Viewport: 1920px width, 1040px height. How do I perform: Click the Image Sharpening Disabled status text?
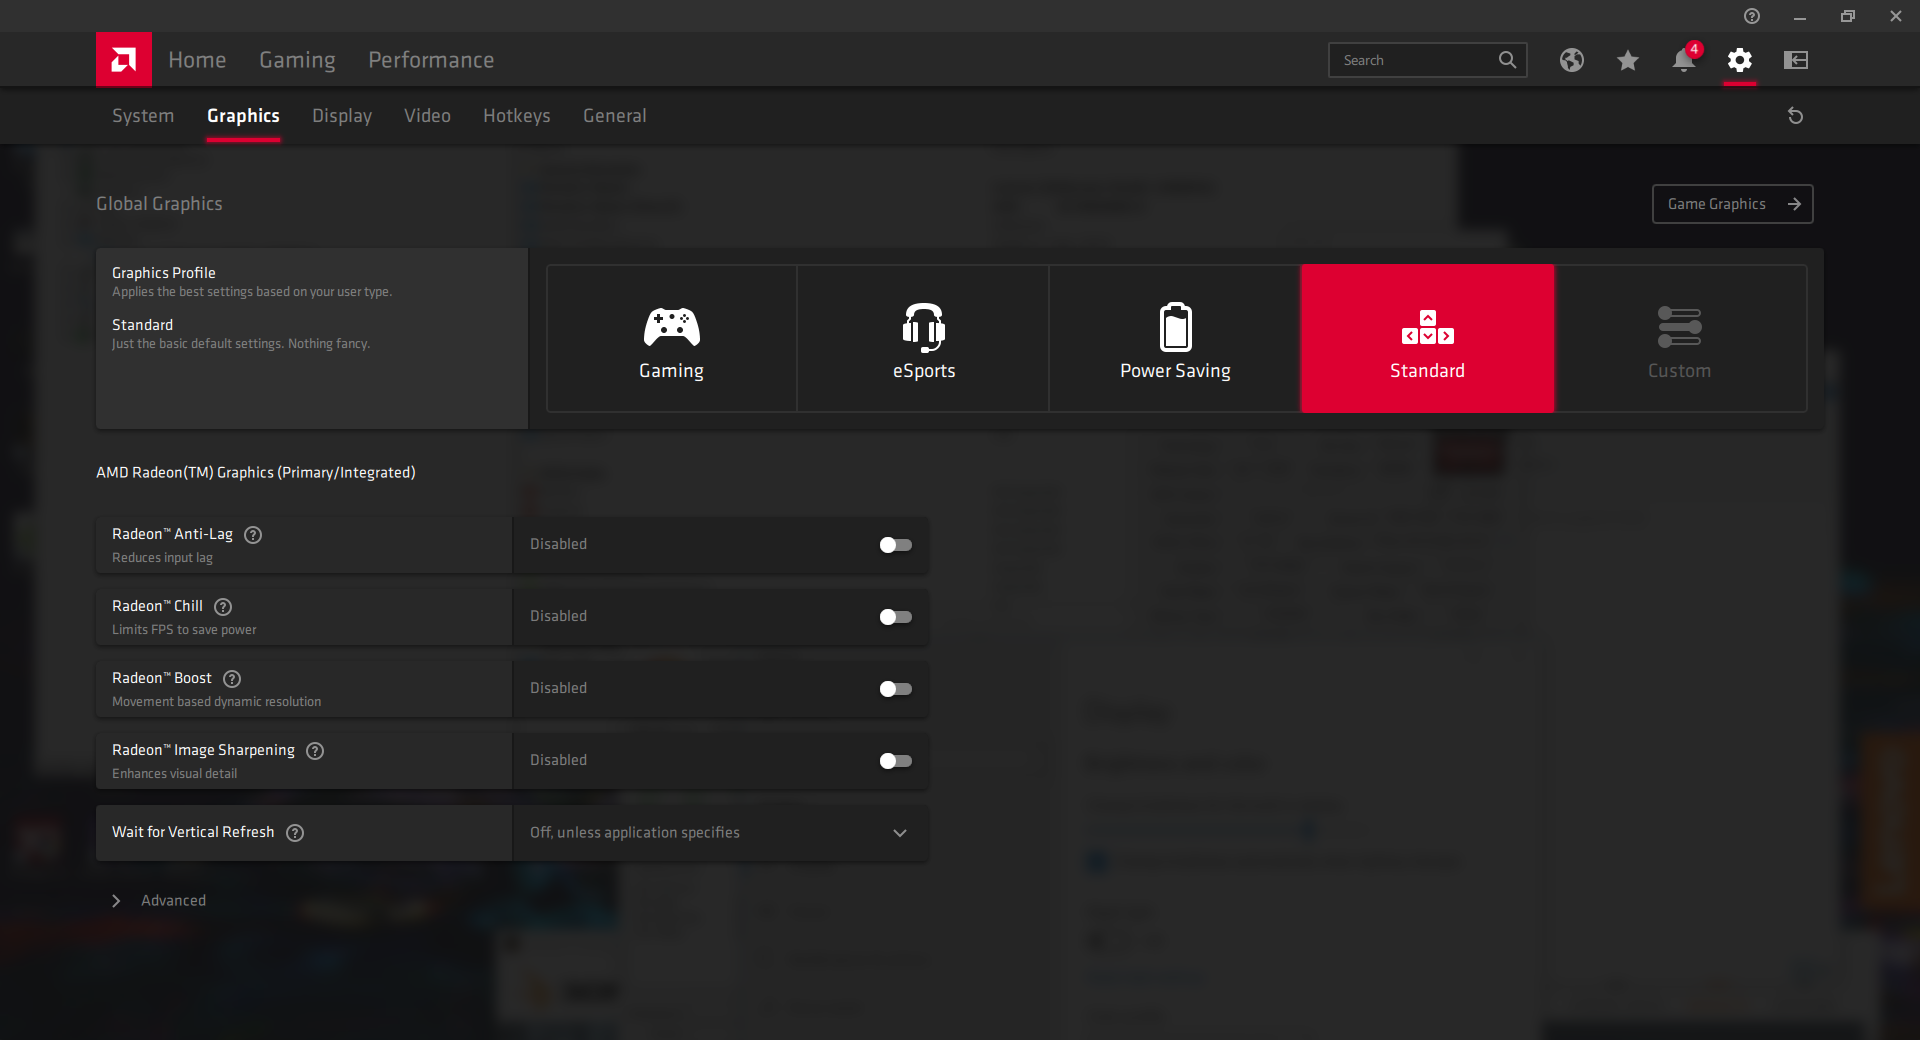(558, 760)
